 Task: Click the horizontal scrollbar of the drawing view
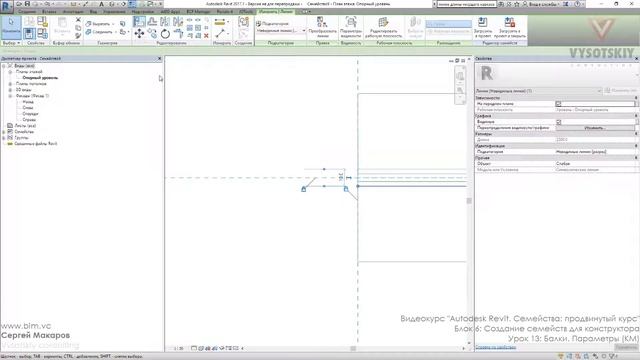coord(353,348)
